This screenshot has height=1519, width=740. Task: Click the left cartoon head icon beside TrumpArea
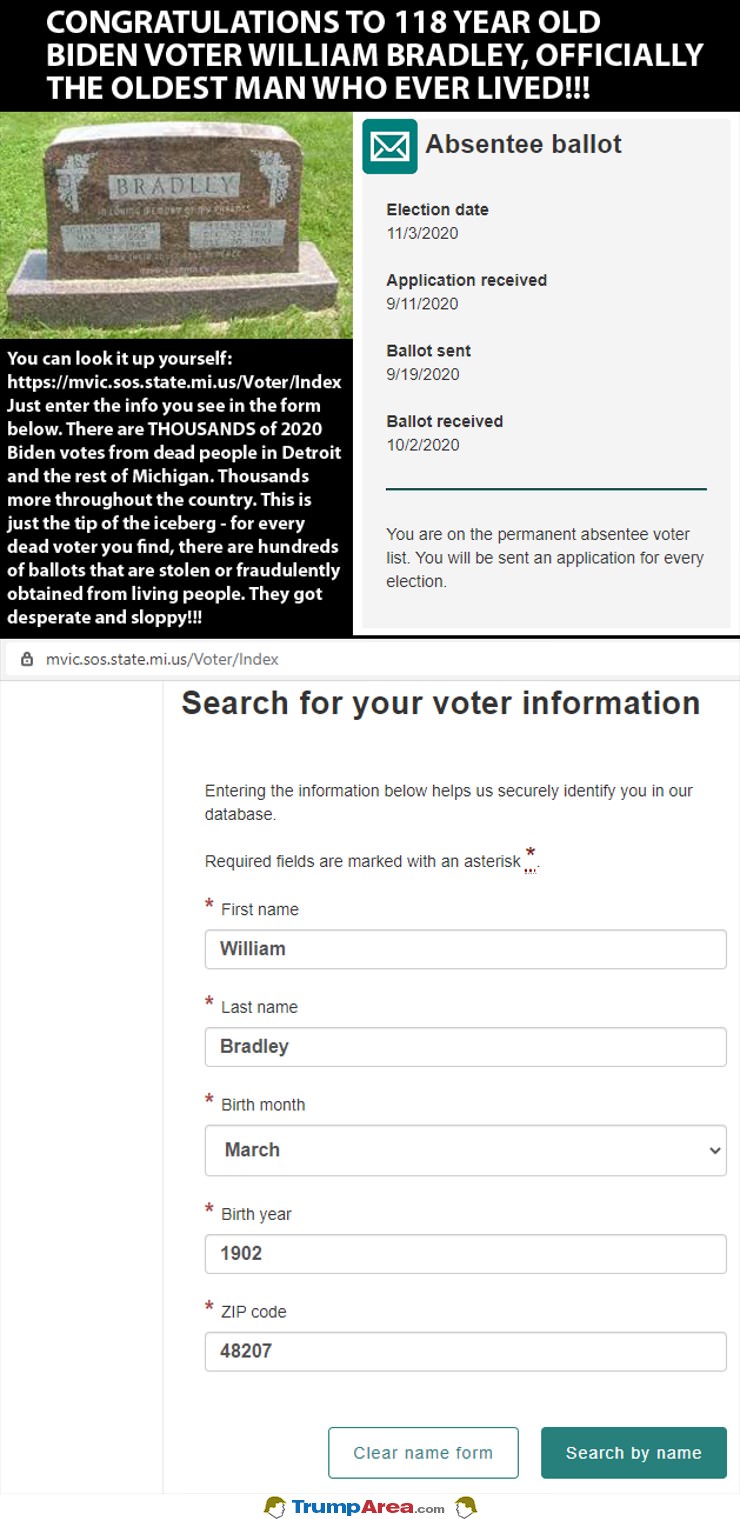pos(275,1506)
